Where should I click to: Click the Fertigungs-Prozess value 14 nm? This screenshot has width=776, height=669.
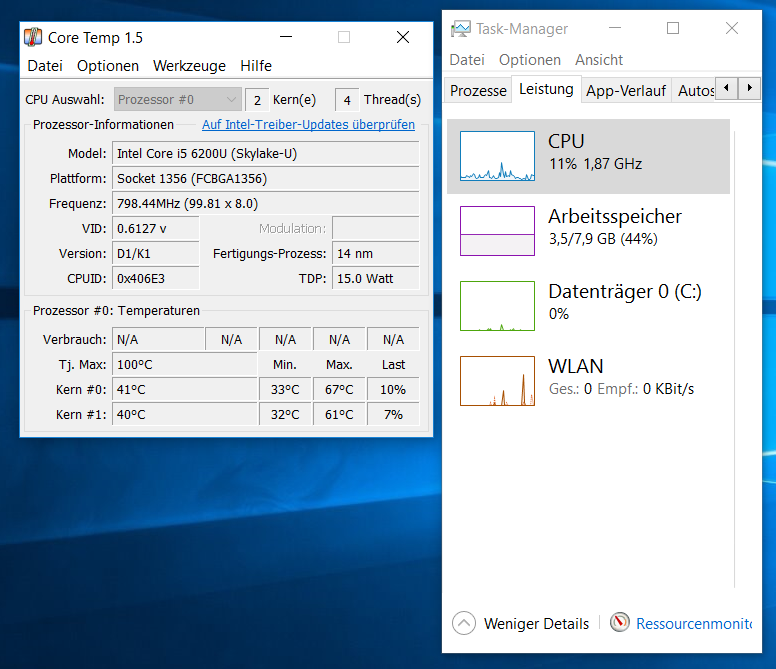(x=376, y=254)
